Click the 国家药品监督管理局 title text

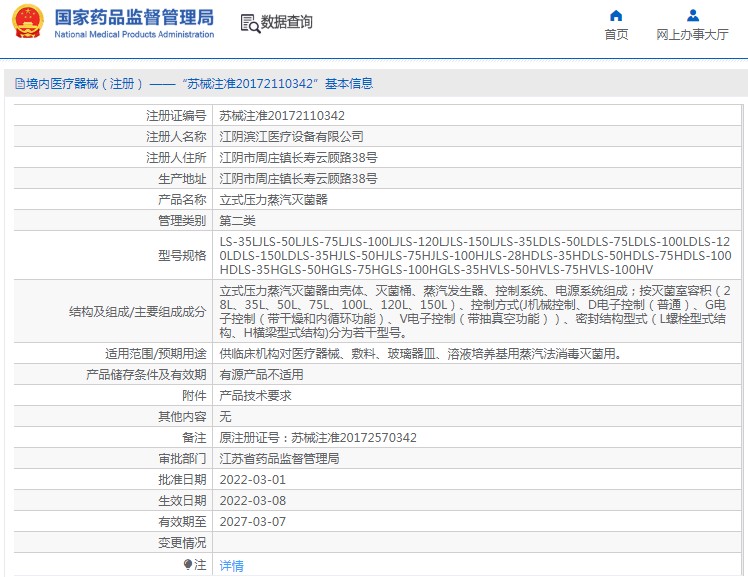click(134, 17)
